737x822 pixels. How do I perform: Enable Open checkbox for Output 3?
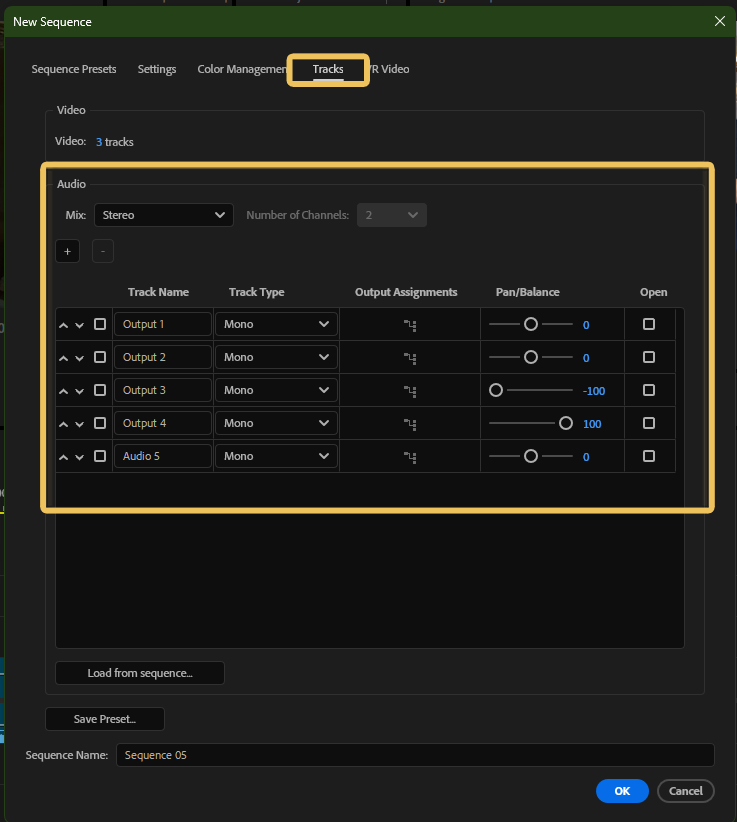tap(649, 390)
